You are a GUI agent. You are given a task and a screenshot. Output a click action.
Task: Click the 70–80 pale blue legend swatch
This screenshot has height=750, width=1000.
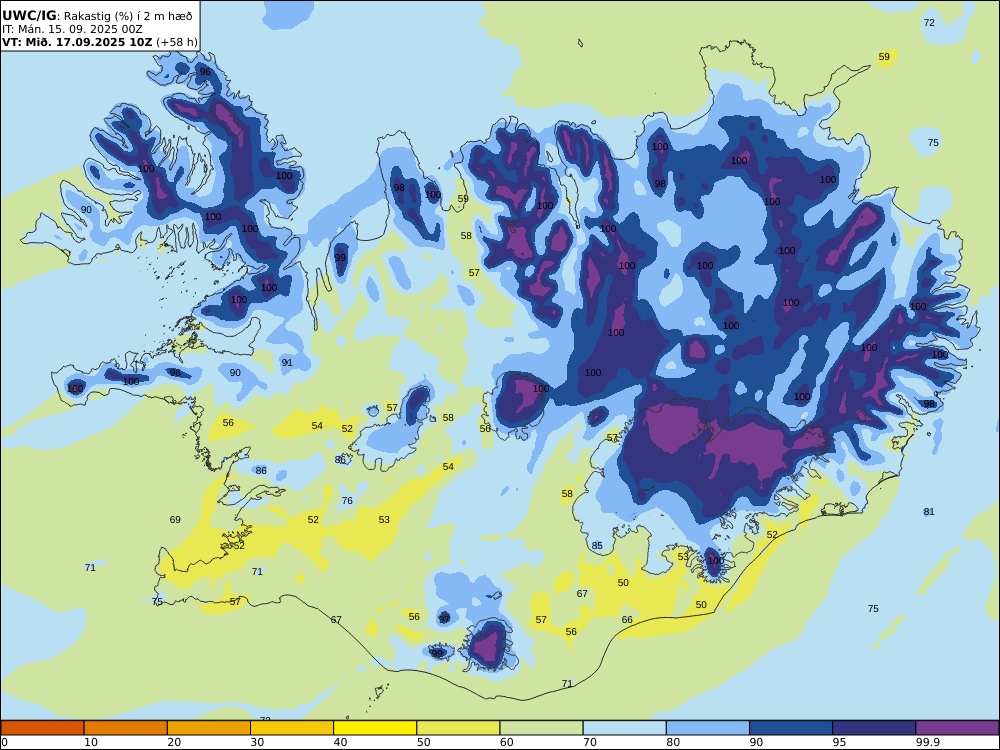click(624, 728)
